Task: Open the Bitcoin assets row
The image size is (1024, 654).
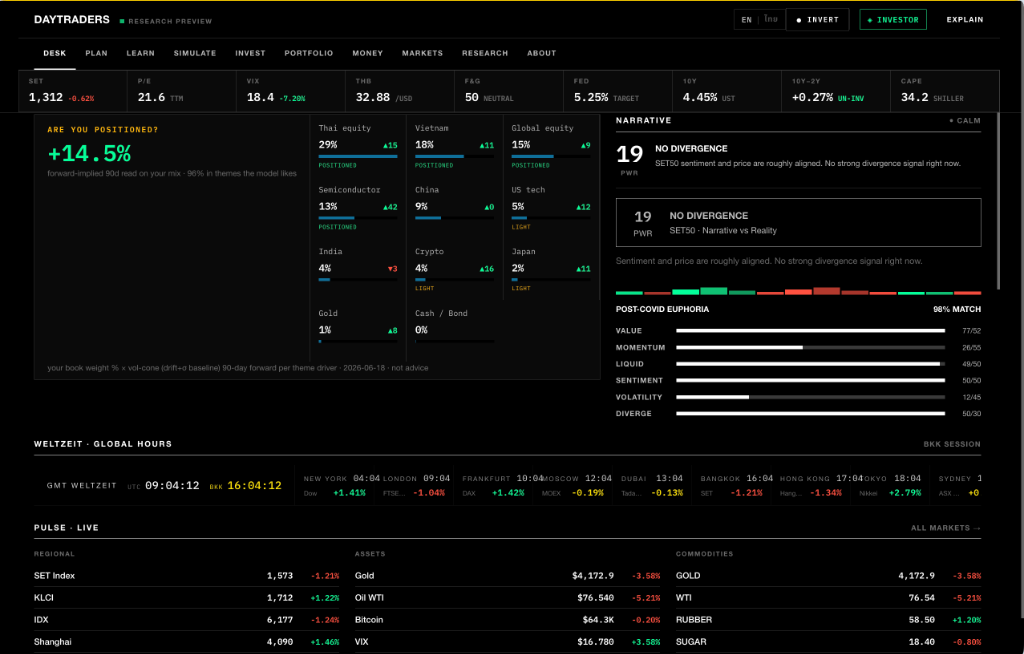Action: pos(507,619)
